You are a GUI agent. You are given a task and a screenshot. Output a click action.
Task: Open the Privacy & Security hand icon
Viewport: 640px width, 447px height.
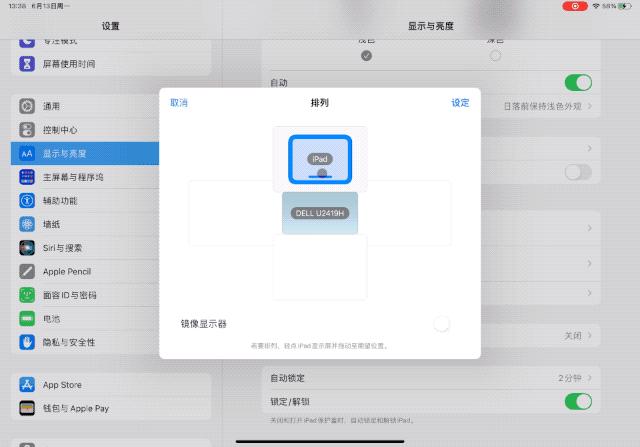click(27, 342)
